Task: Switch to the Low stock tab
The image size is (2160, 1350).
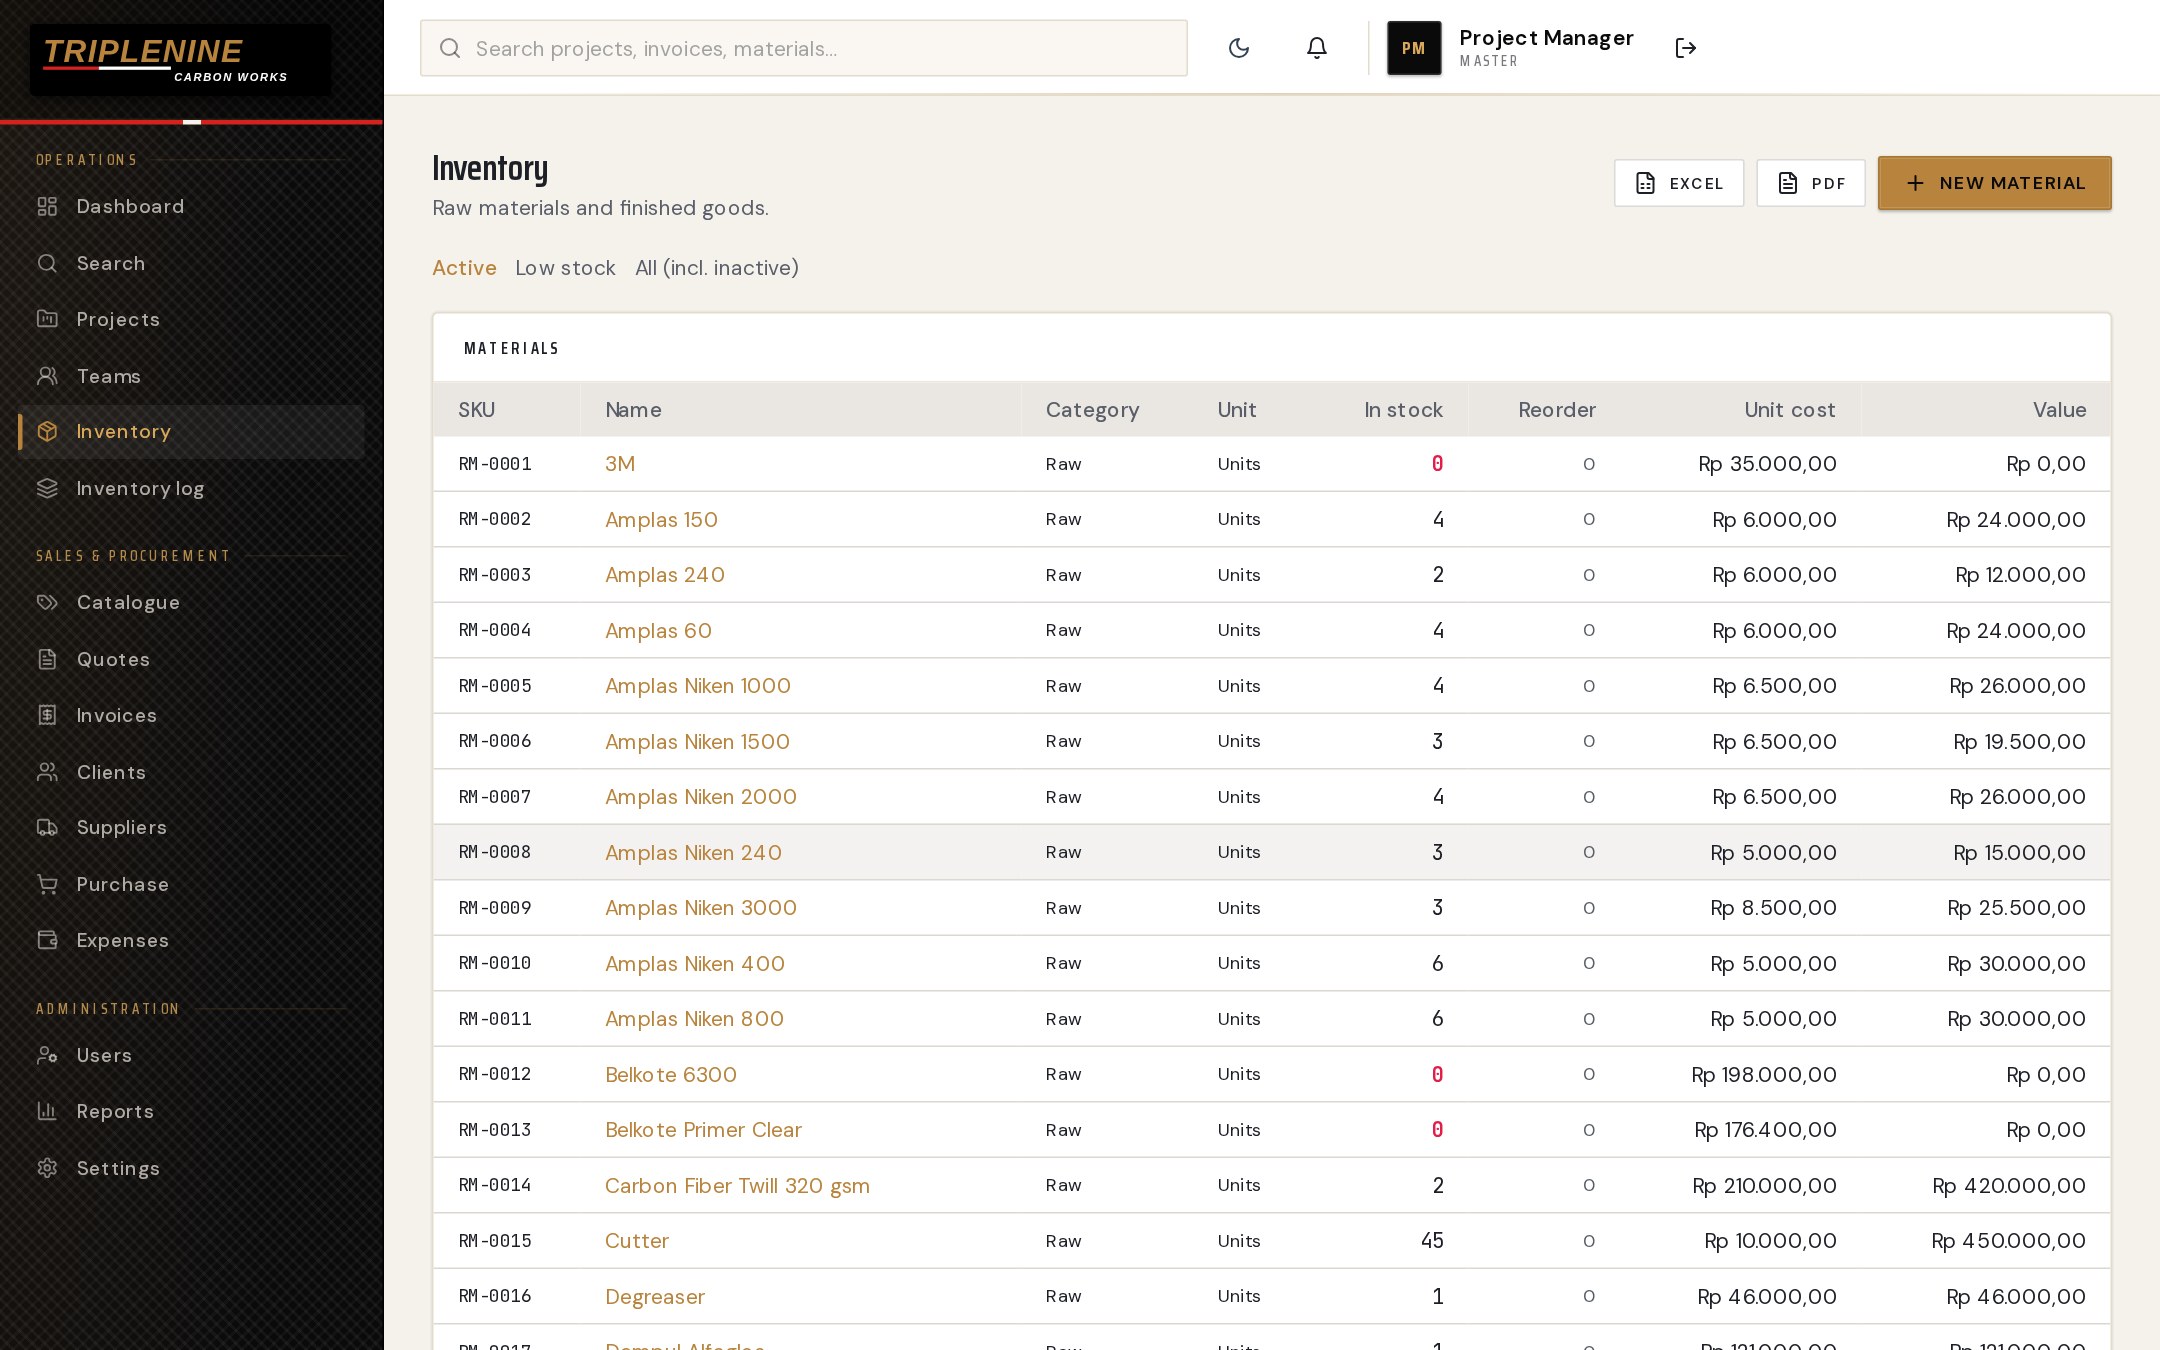Action: point(565,268)
